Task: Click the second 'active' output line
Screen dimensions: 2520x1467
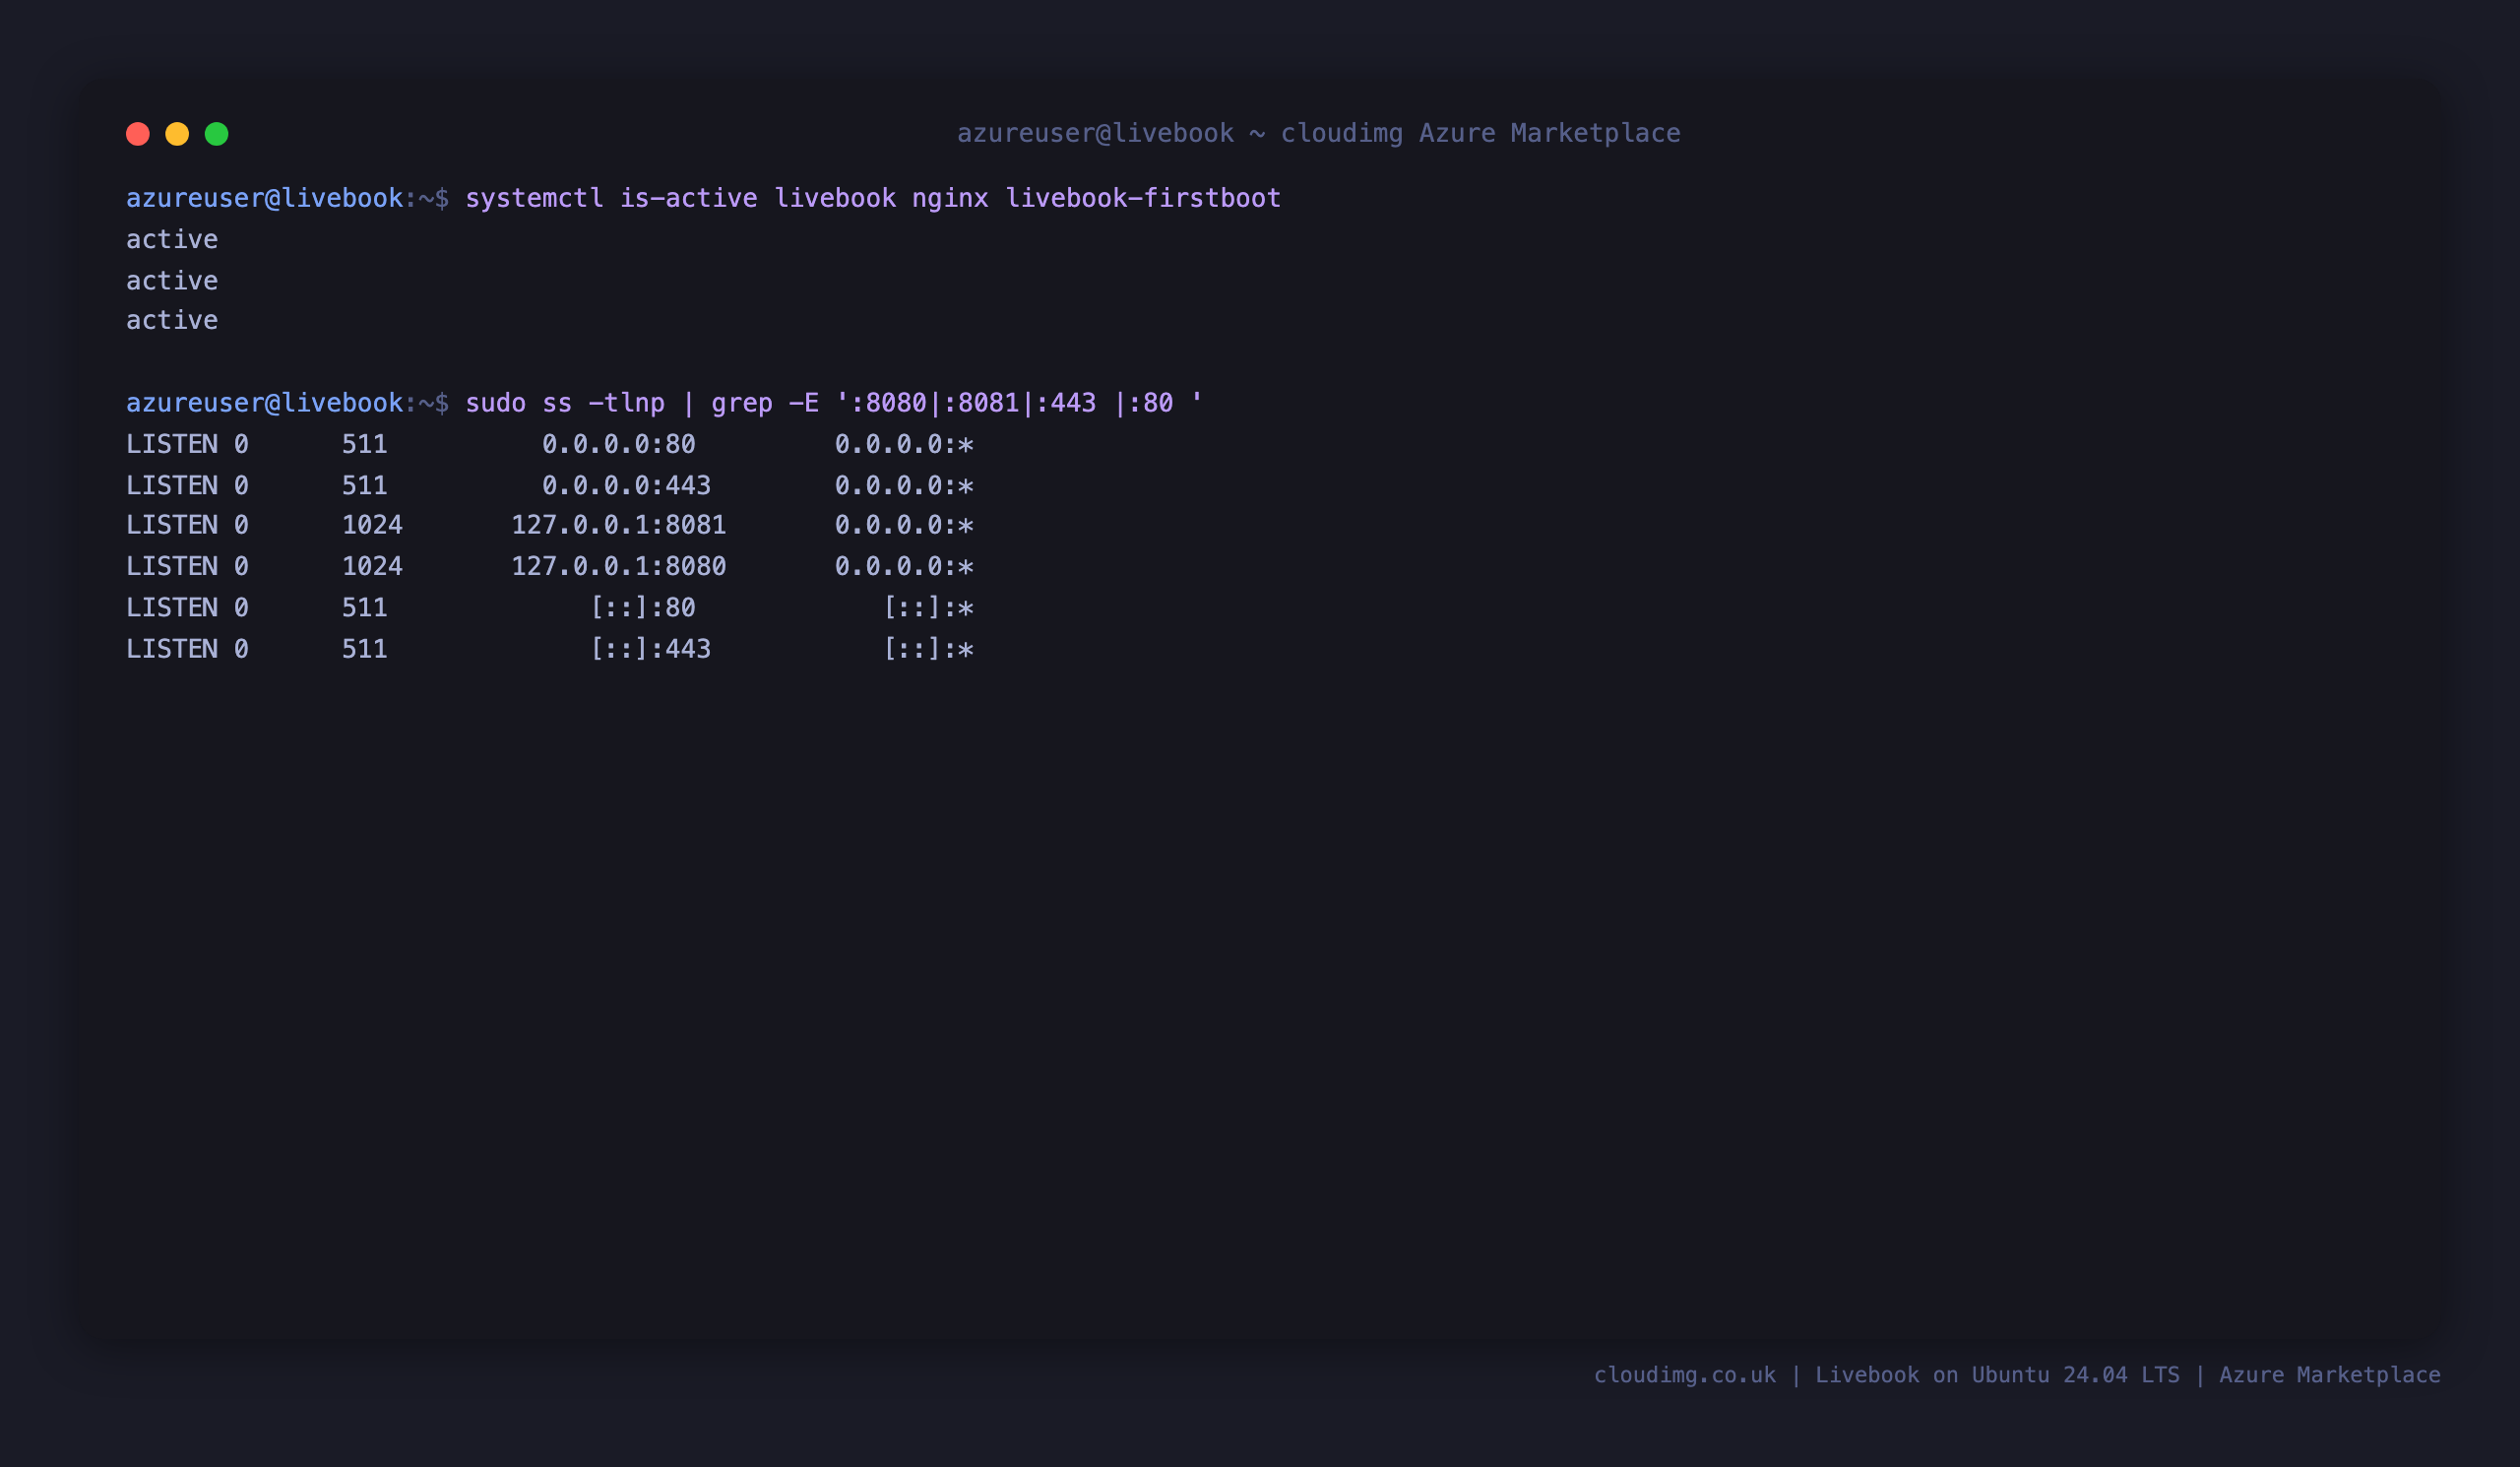Action: click(x=172, y=280)
